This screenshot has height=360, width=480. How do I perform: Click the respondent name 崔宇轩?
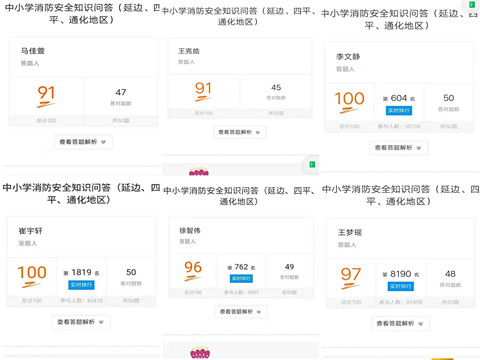30,231
